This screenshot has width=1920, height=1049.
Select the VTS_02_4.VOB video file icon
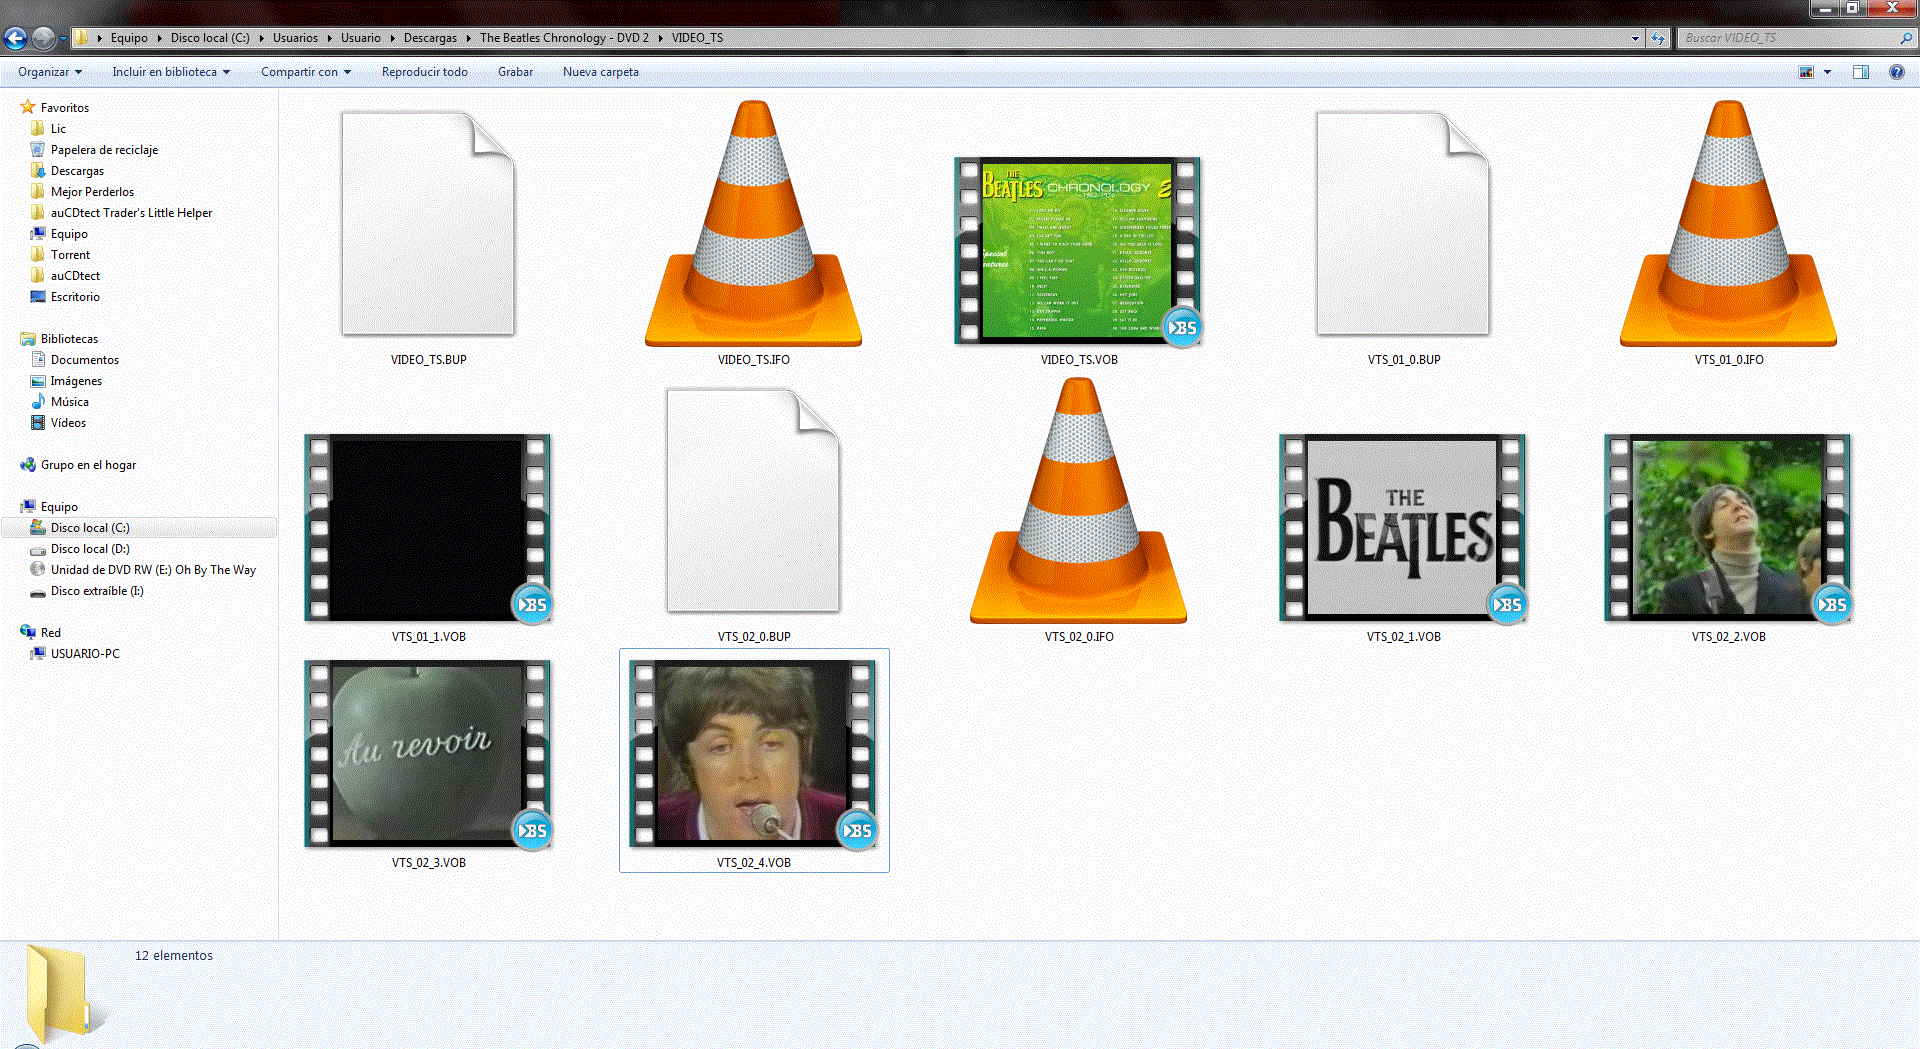tap(753, 754)
